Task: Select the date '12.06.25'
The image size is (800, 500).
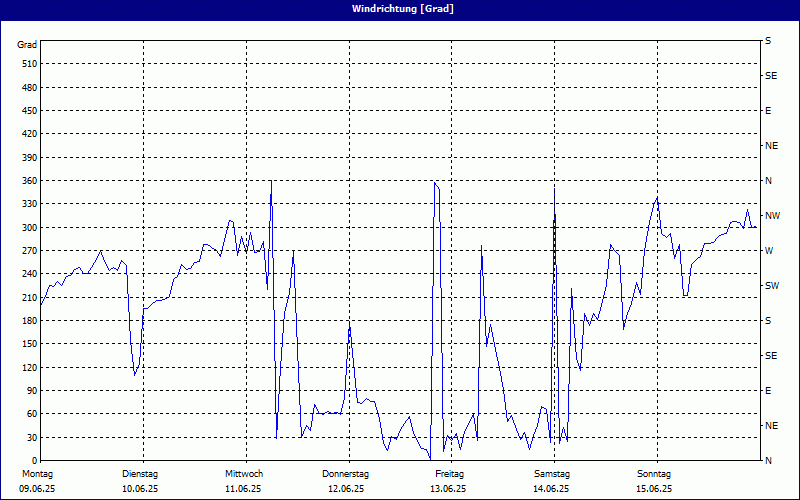Action: [x=346, y=489]
